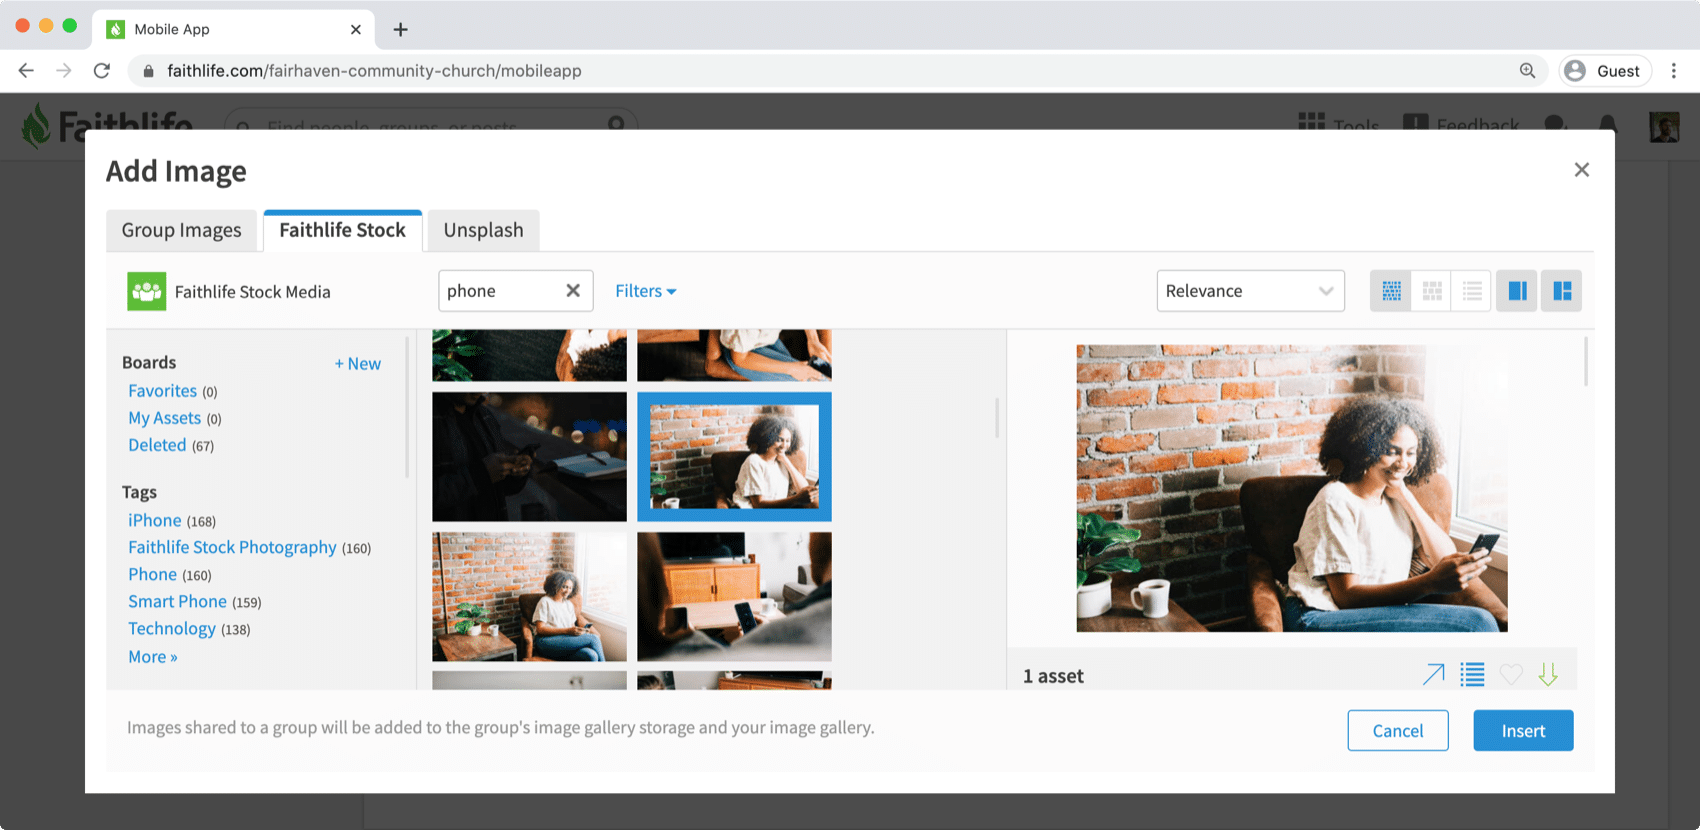Open asset in new window arrow icon
The width and height of the screenshot is (1700, 830).
point(1433,675)
